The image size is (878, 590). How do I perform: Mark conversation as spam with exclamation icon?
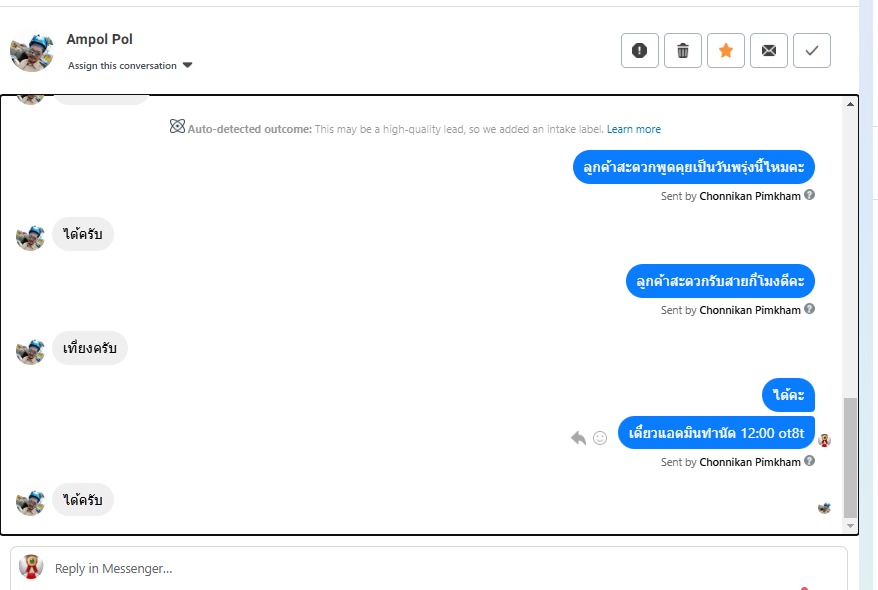(x=640, y=51)
